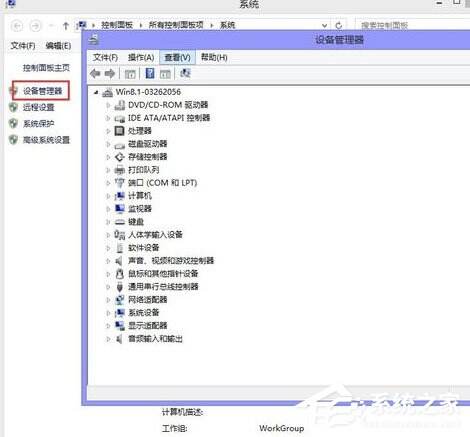Click the 搜索控制面板 search field

tap(413, 25)
